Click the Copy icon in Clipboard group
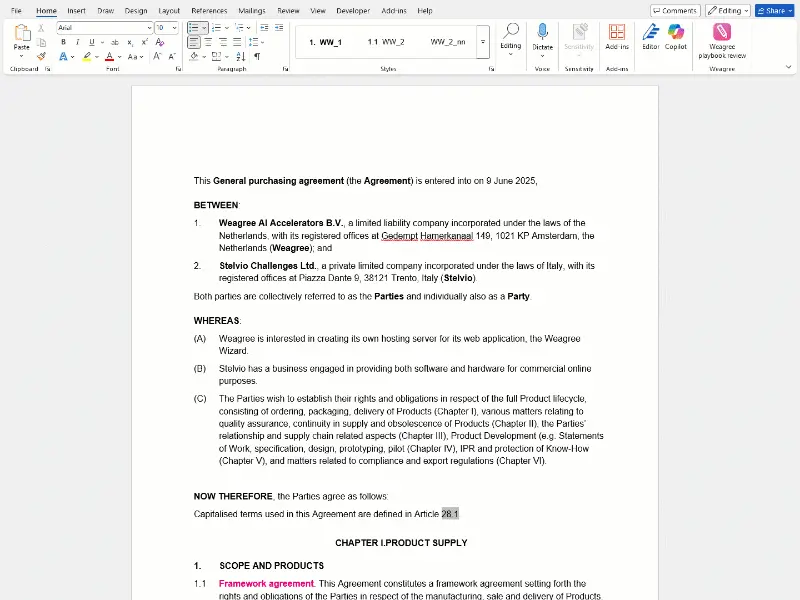The height and width of the screenshot is (600, 800). pyautogui.click(x=41, y=42)
